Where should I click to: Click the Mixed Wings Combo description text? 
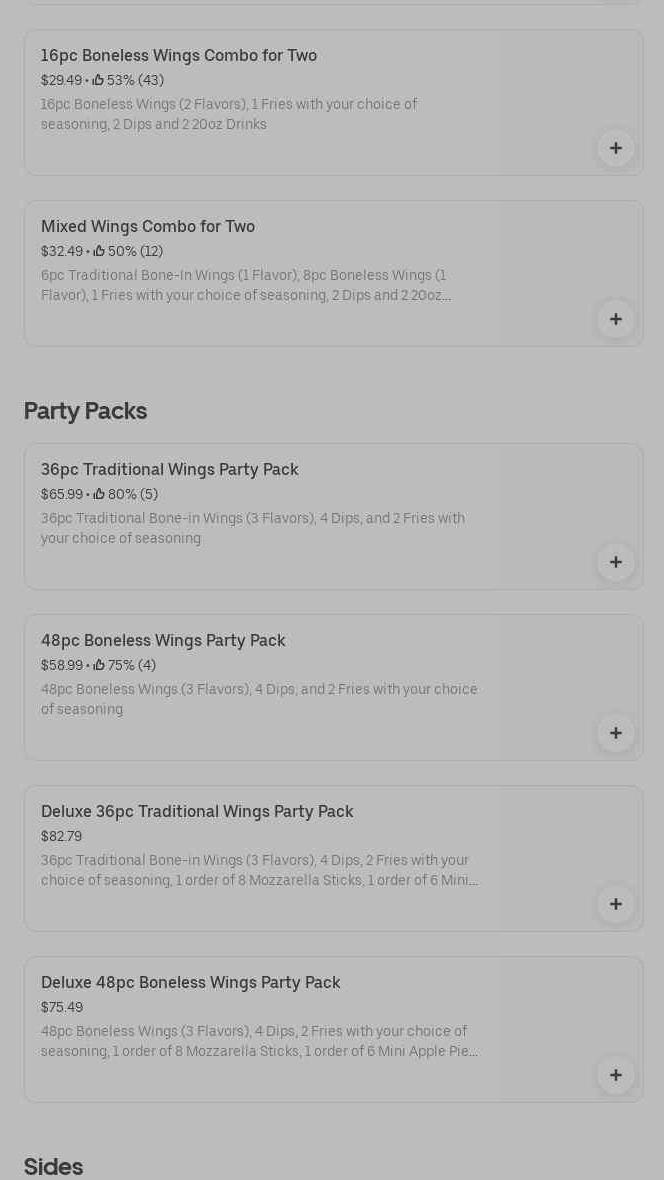pos(246,286)
